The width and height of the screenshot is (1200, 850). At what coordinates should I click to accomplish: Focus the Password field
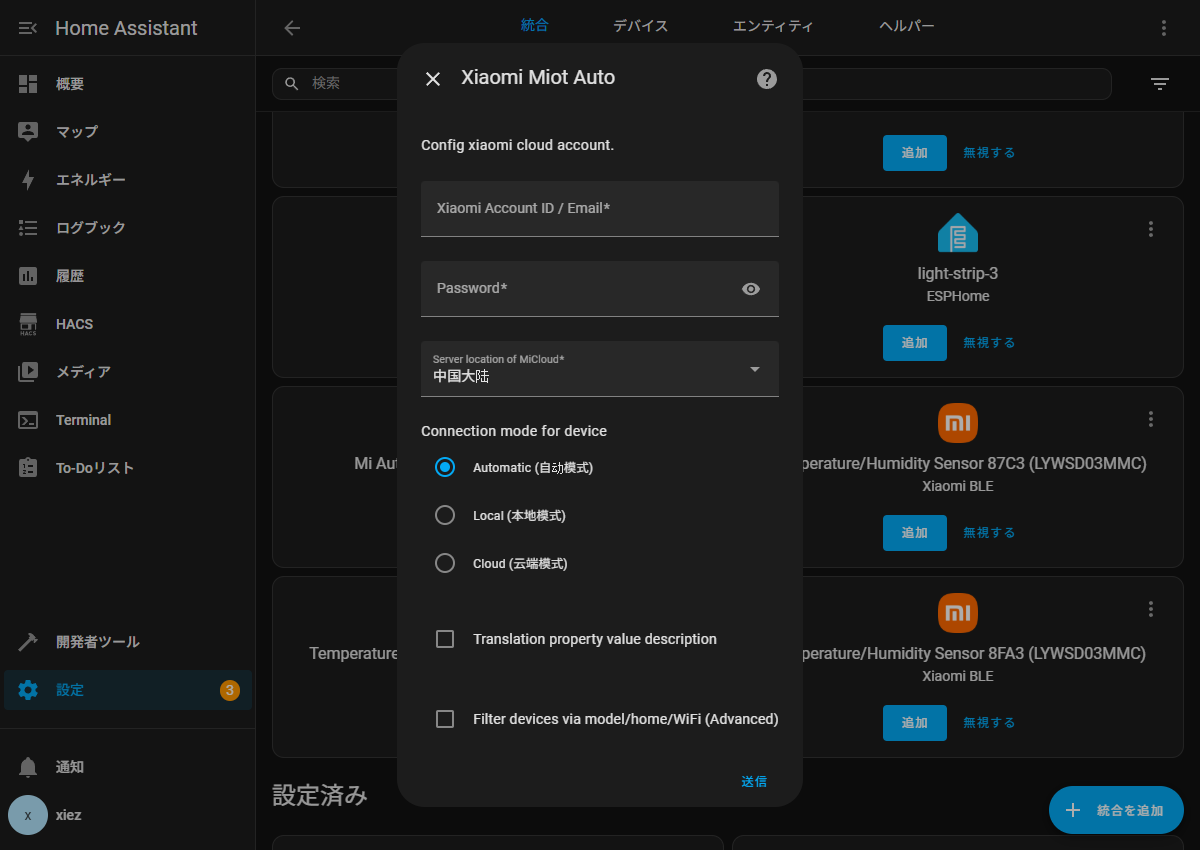(x=600, y=289)
